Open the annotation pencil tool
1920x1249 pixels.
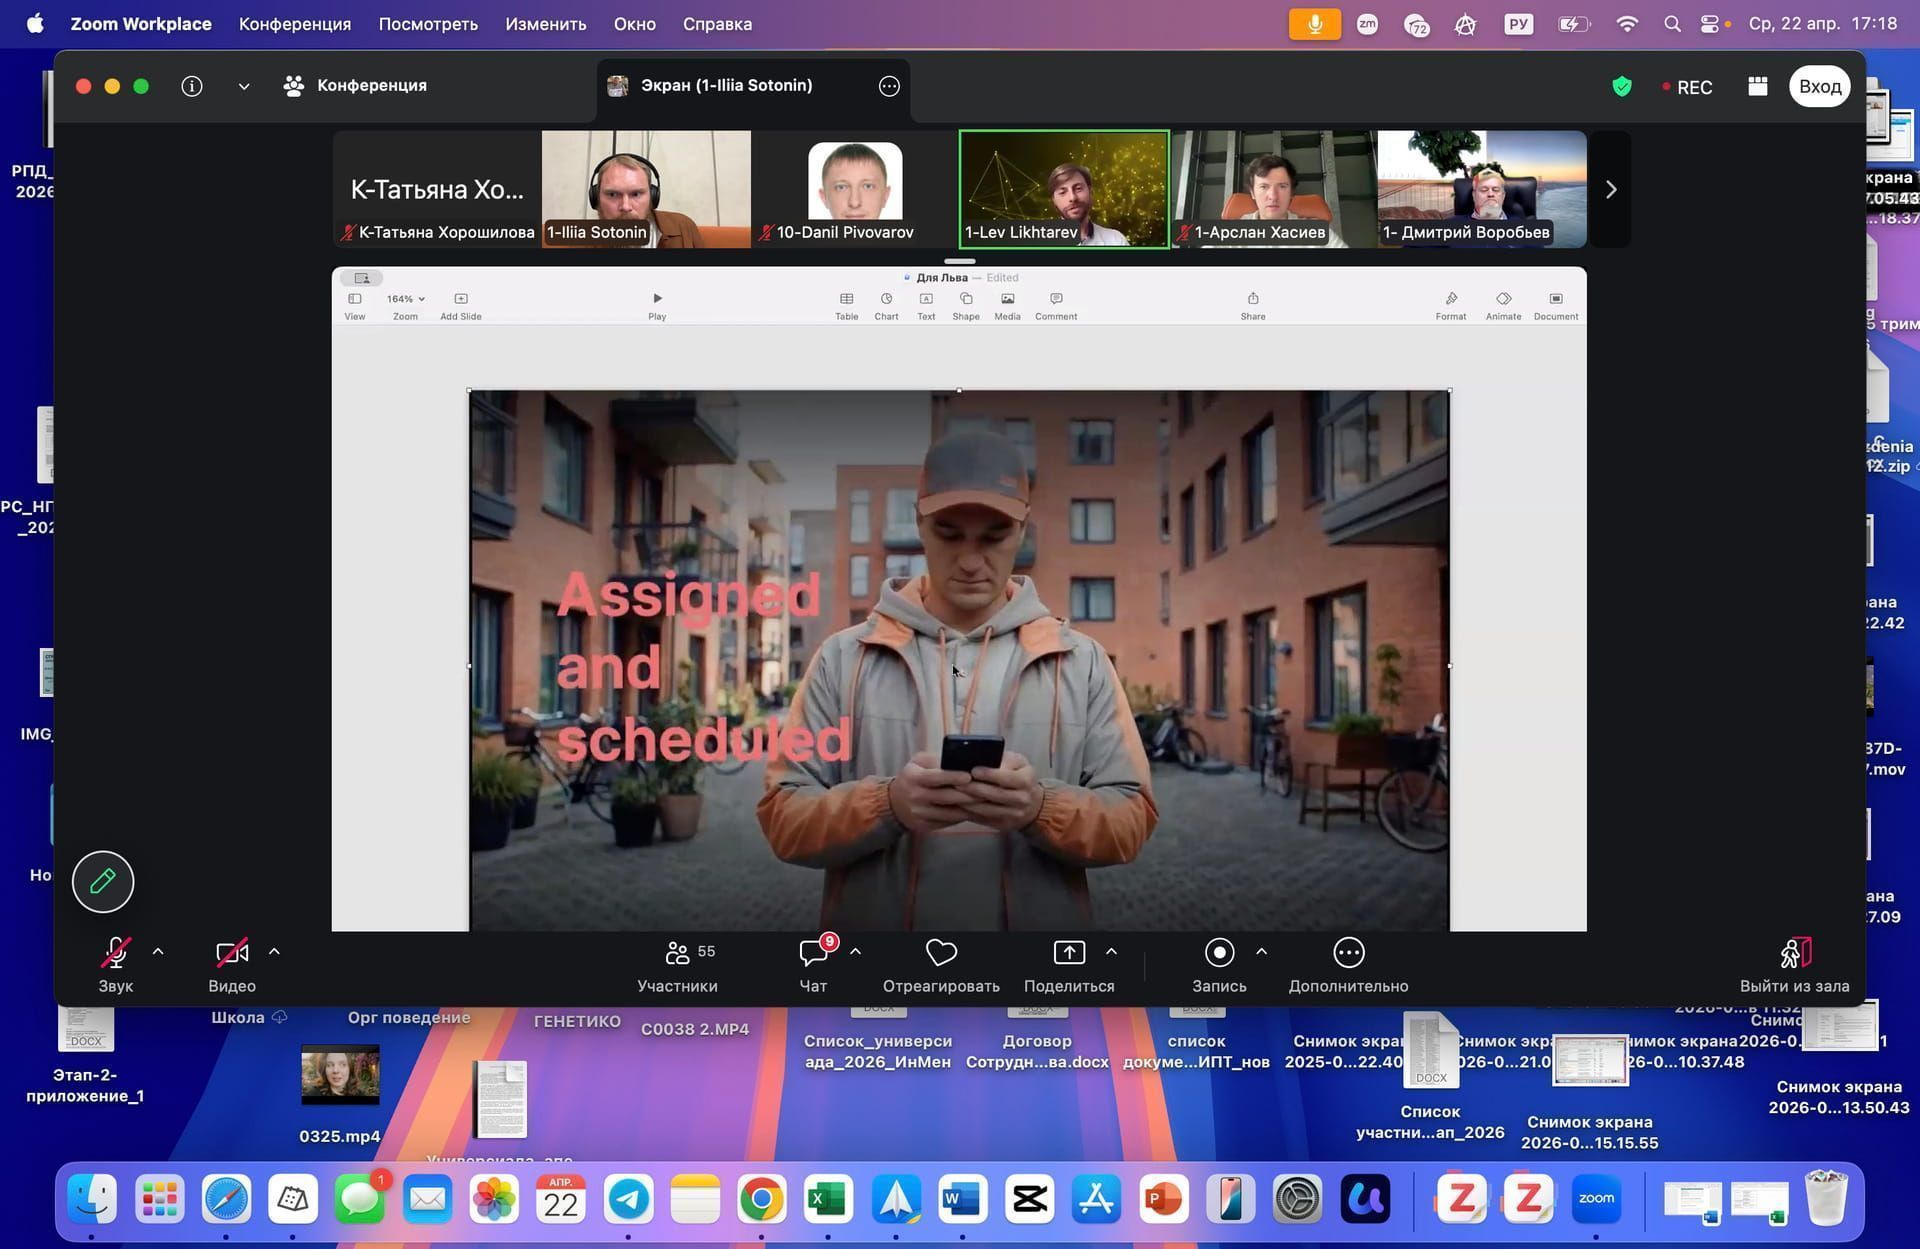tap(103, 881)
